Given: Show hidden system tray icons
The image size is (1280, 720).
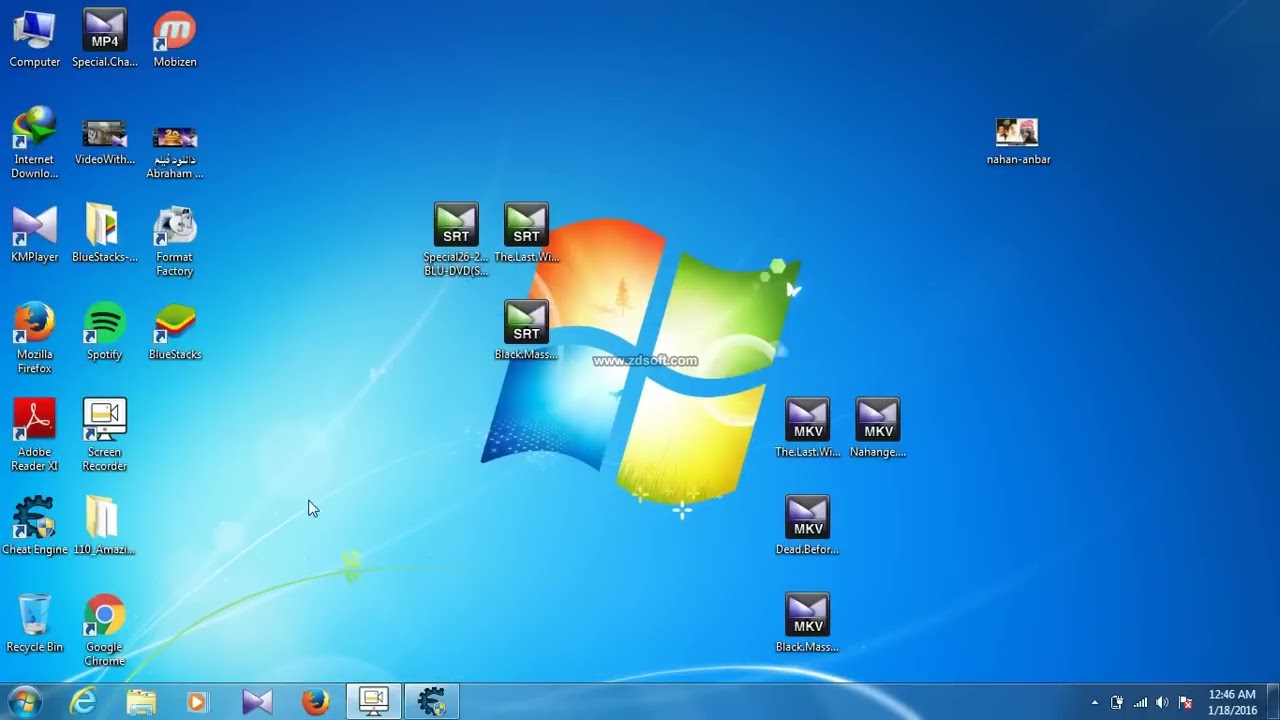Looking at the screenshot, I should pyautogui.click(x=1094, y=703).
